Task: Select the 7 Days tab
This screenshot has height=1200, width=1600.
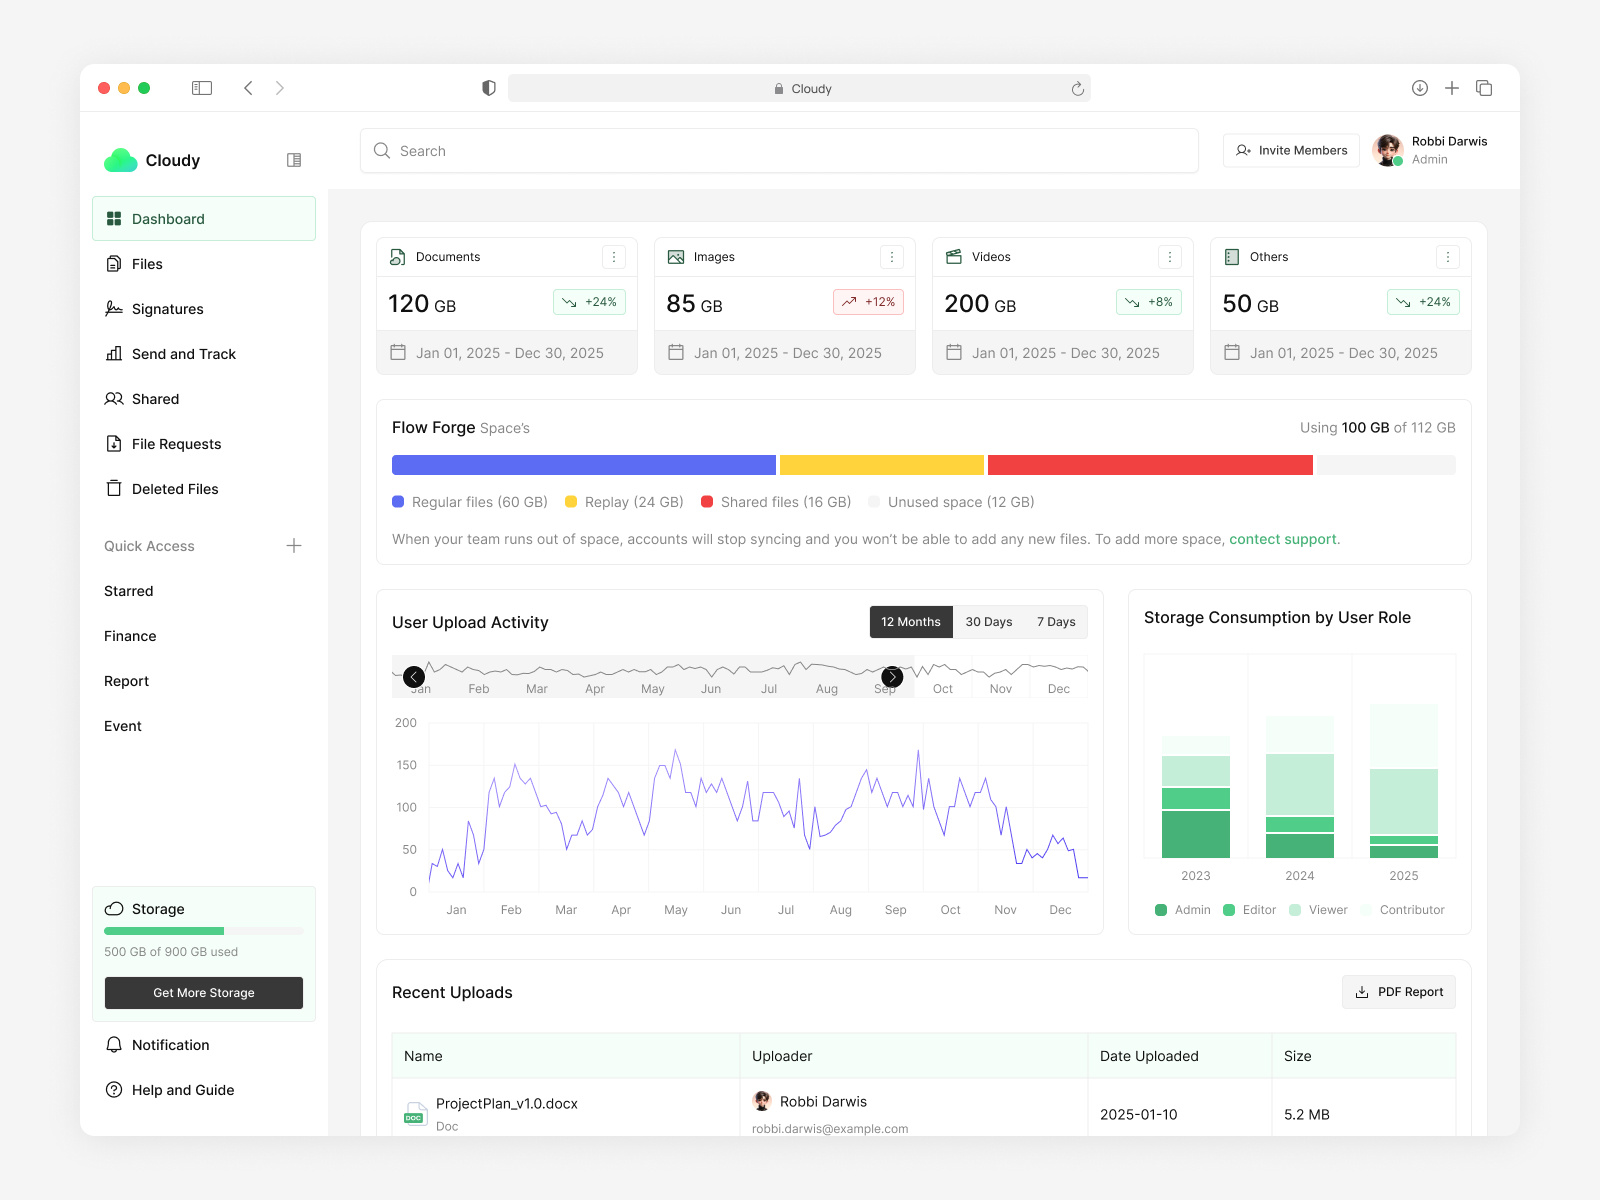Action: 1055,621
